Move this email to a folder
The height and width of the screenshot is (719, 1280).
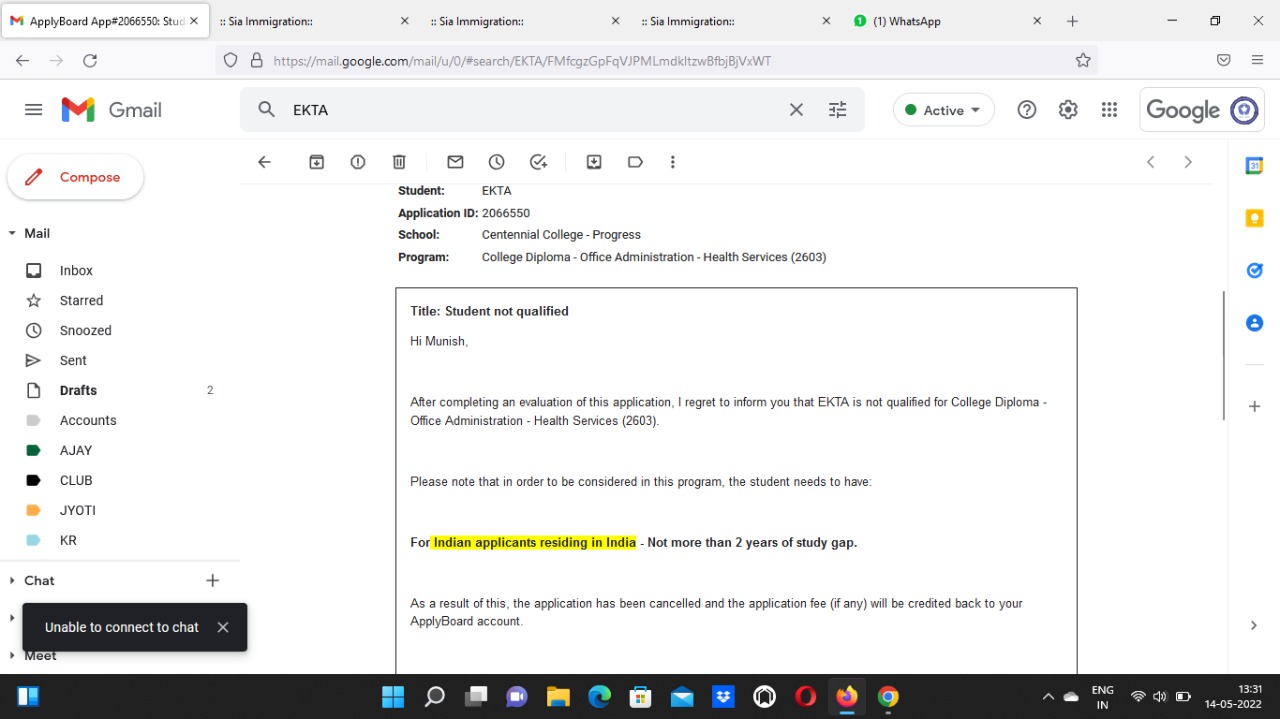[x=594, y=162]
